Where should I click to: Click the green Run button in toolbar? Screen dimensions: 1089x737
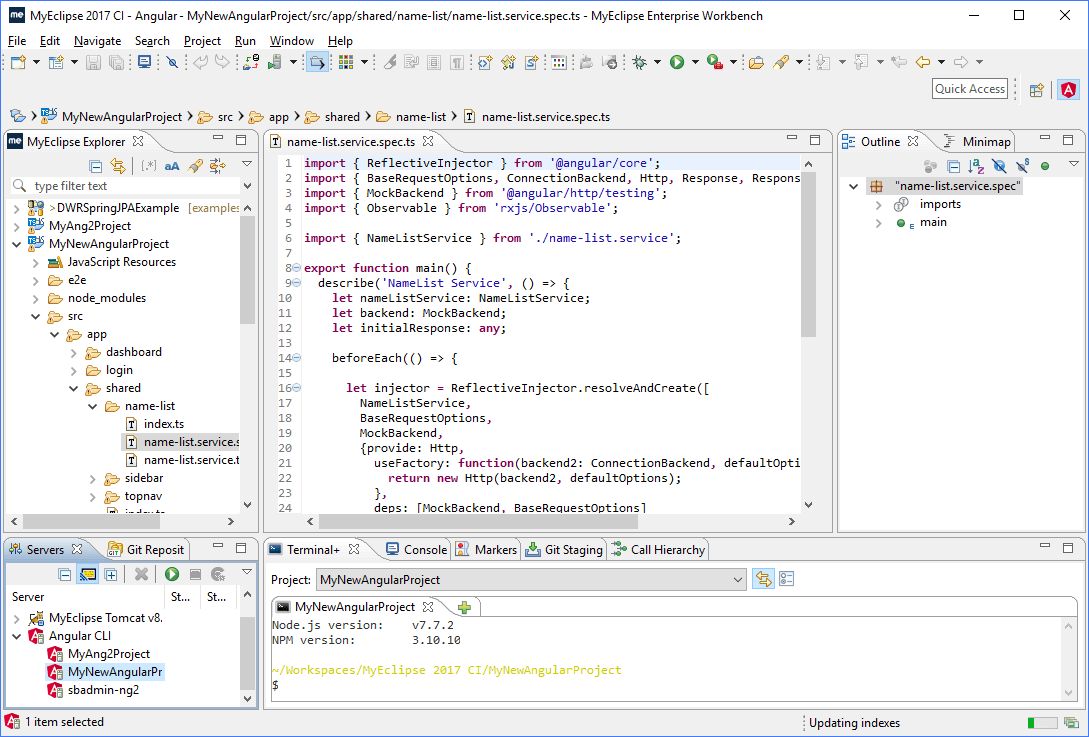[x=677, y=63]
